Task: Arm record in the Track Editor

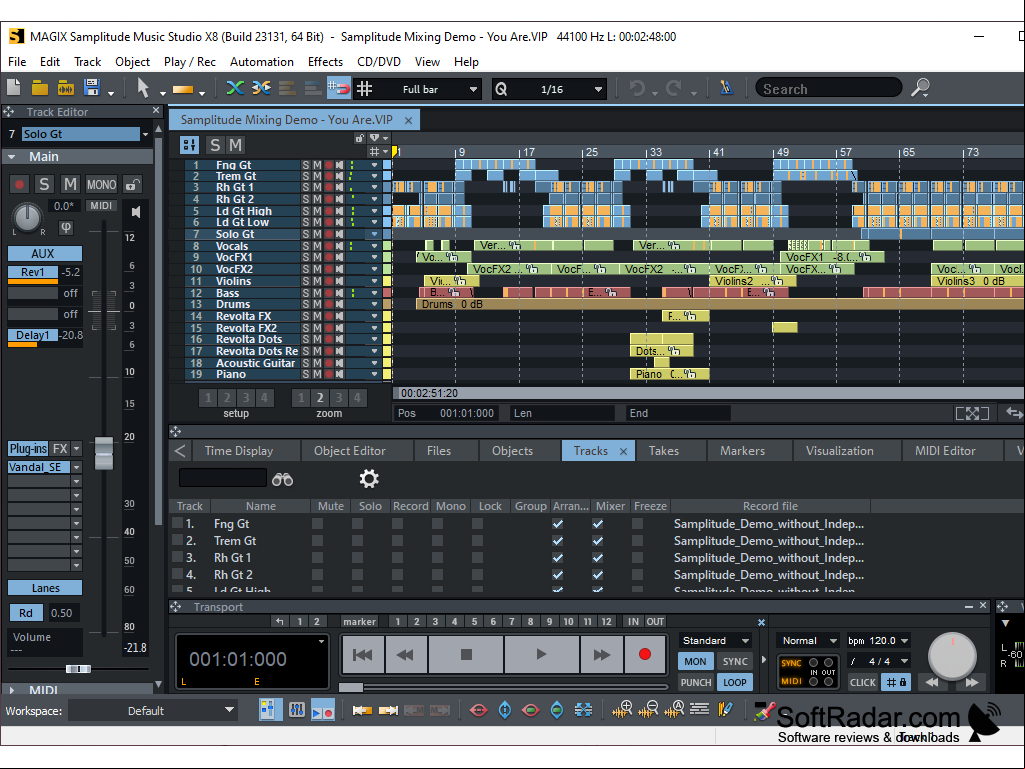Action: click(x=19, y=184)
